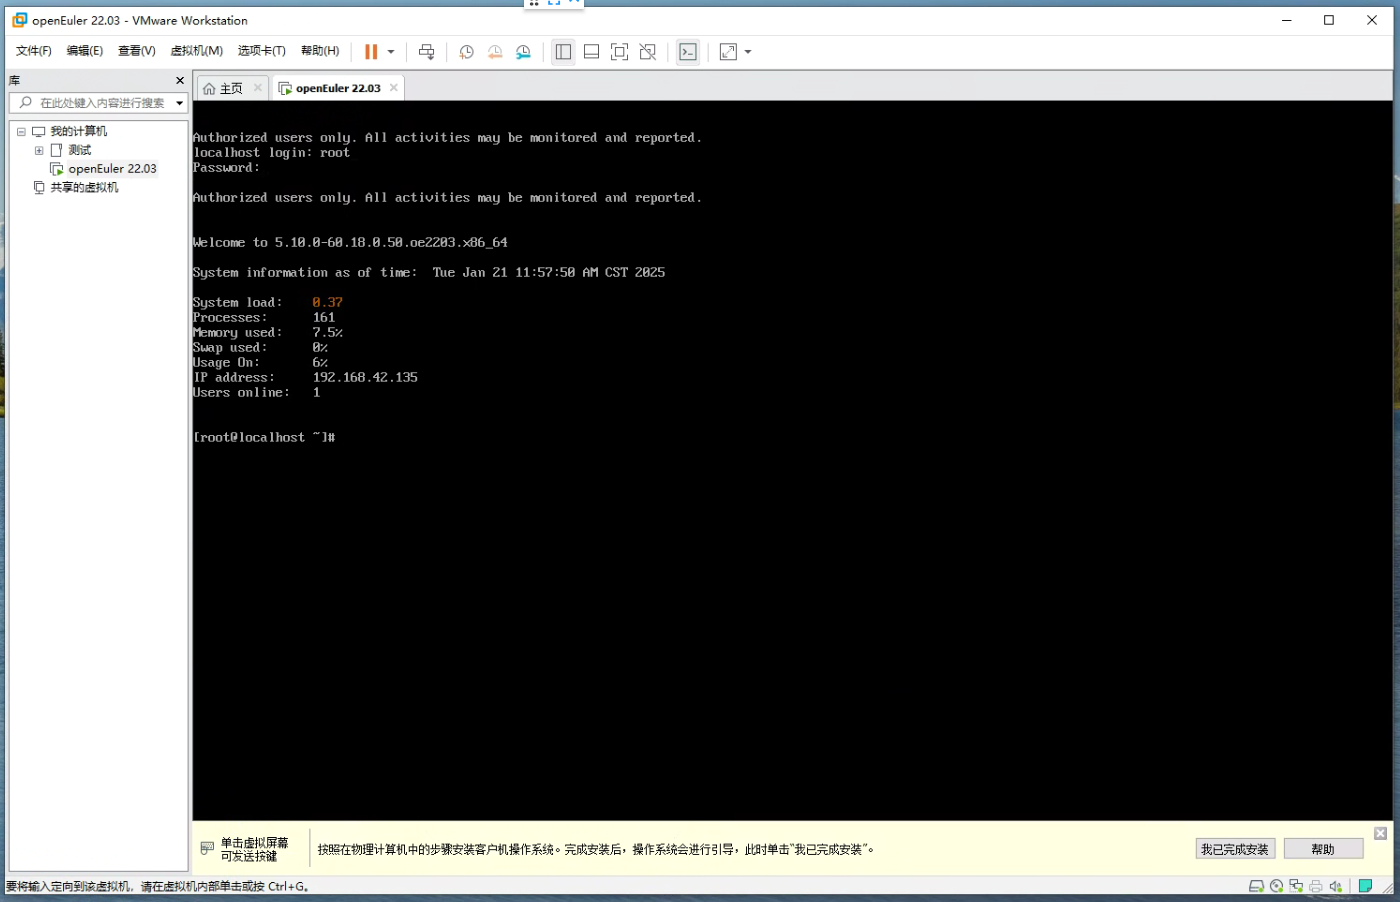Viewport: 1400px width, 902px height.
Task: Click the printer status bar icon
Action: pyautogui.click(x=1316, y=886)
